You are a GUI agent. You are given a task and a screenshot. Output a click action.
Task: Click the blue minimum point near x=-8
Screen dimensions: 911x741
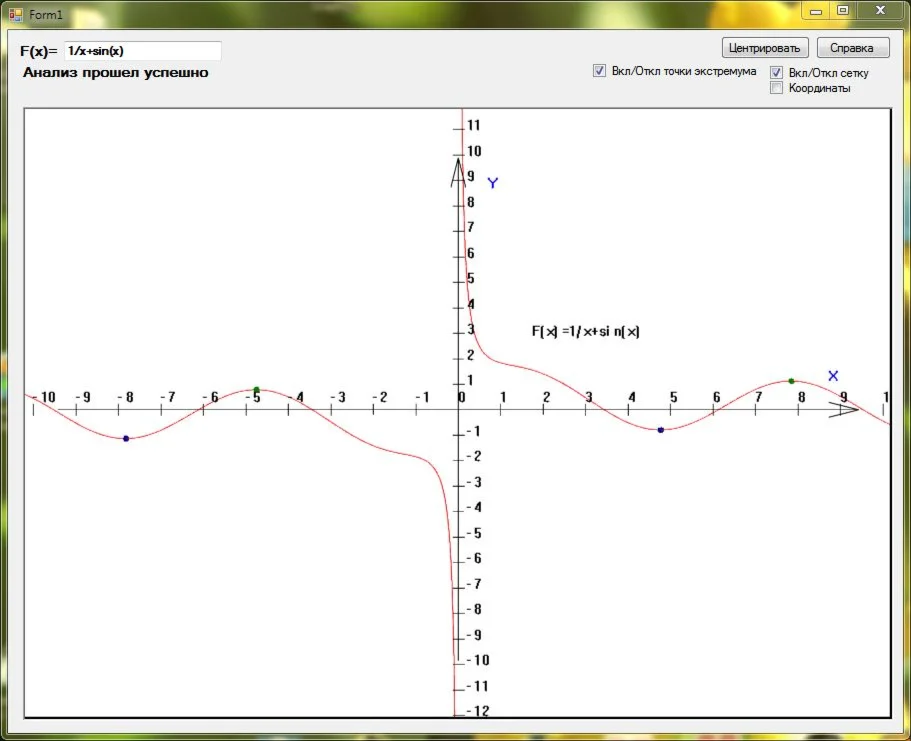tap(126, 438)
